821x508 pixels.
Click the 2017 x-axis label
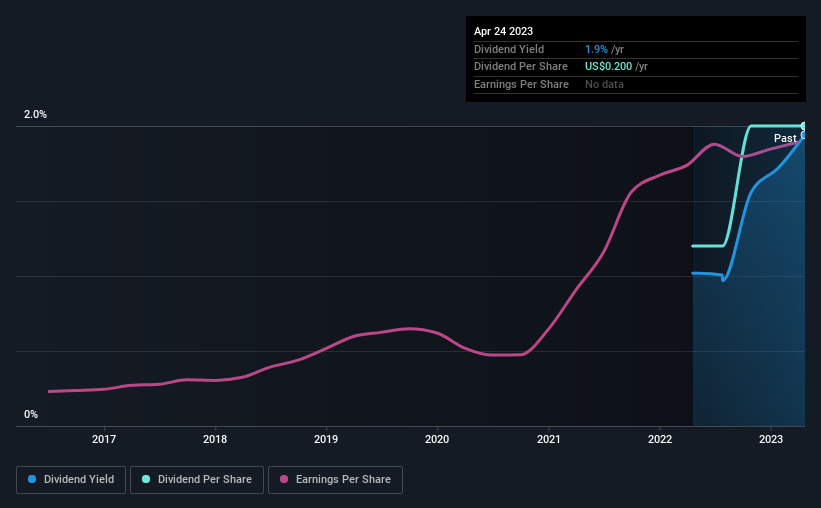(x=104, y=439)
